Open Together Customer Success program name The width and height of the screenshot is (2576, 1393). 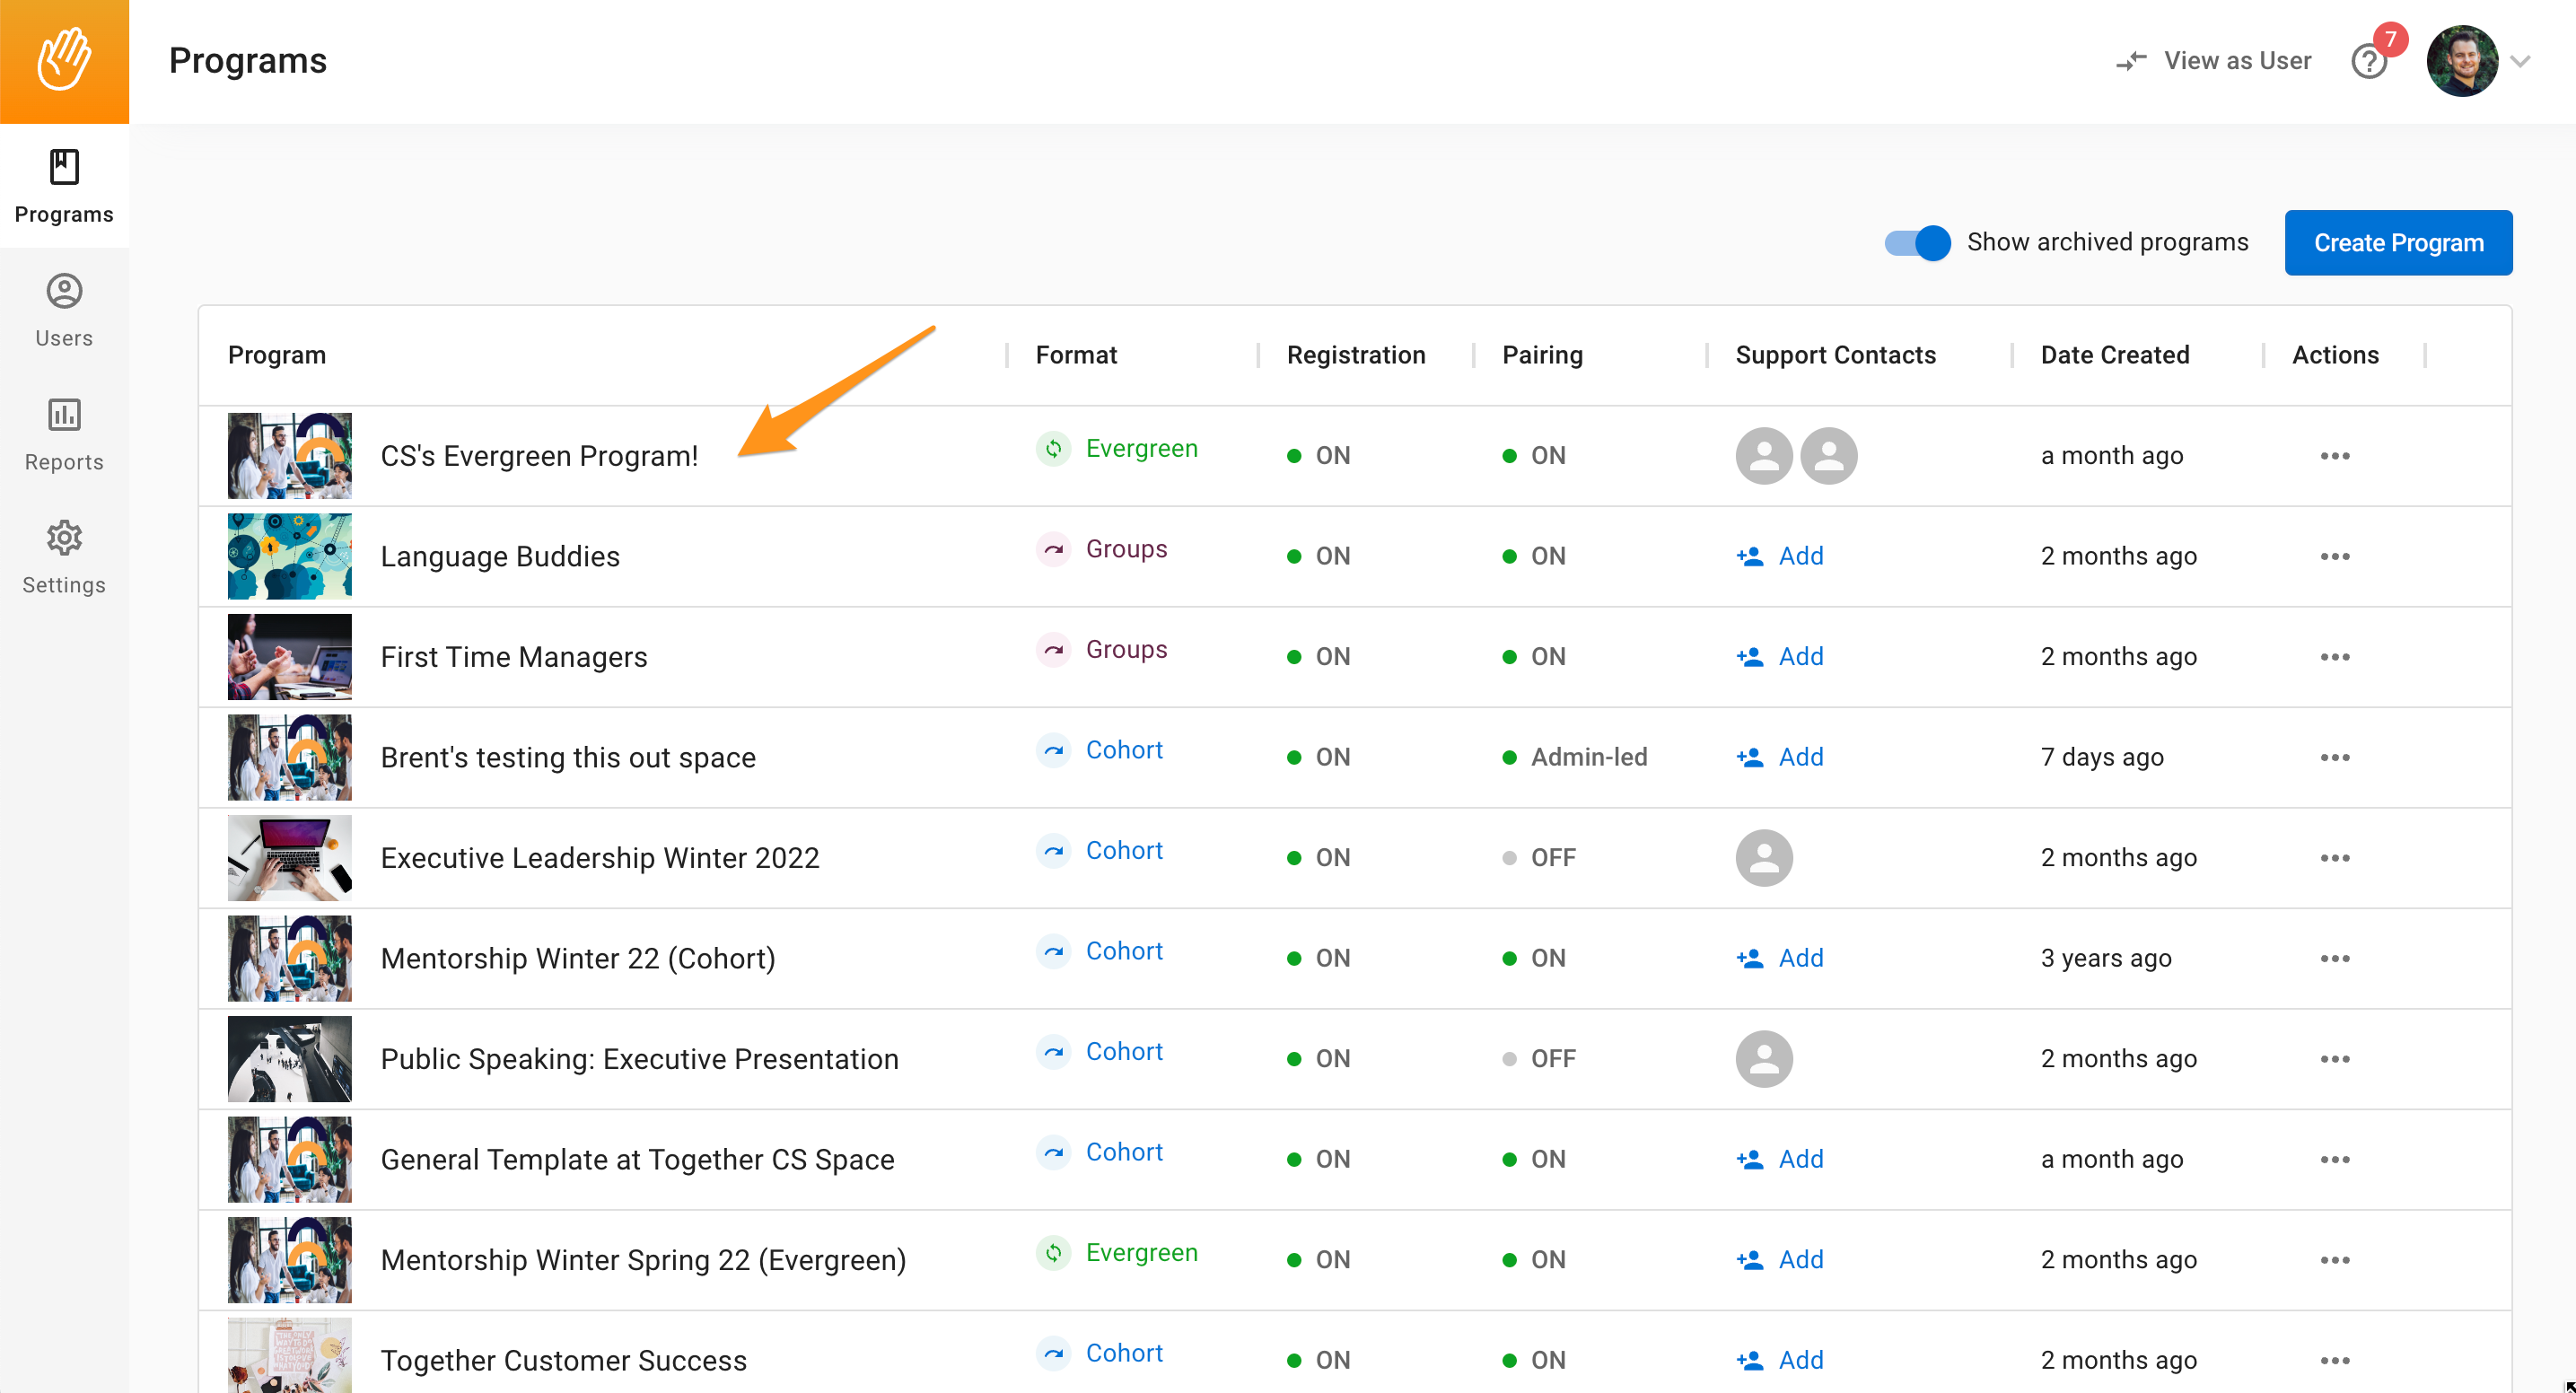[563, 1361]
